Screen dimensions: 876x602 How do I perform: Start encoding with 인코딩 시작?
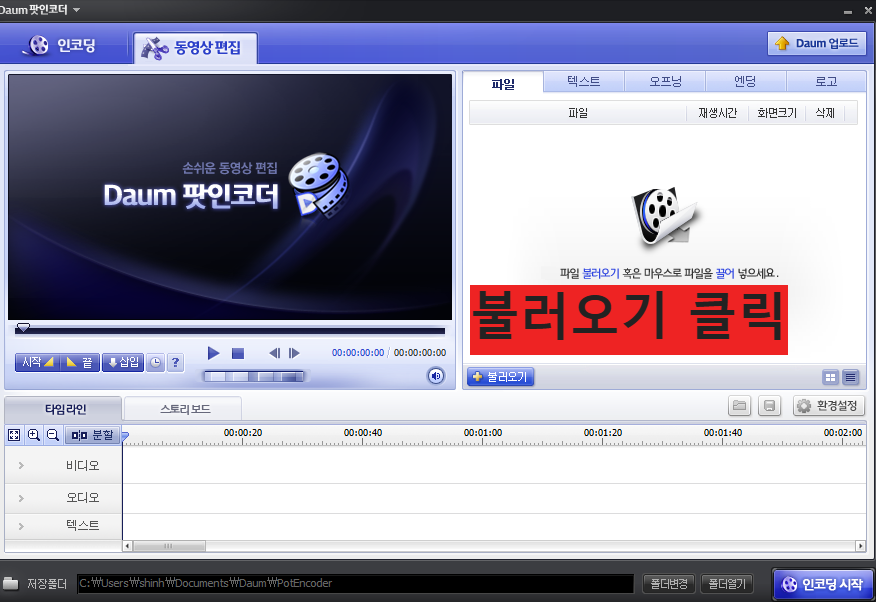[823, 585]
